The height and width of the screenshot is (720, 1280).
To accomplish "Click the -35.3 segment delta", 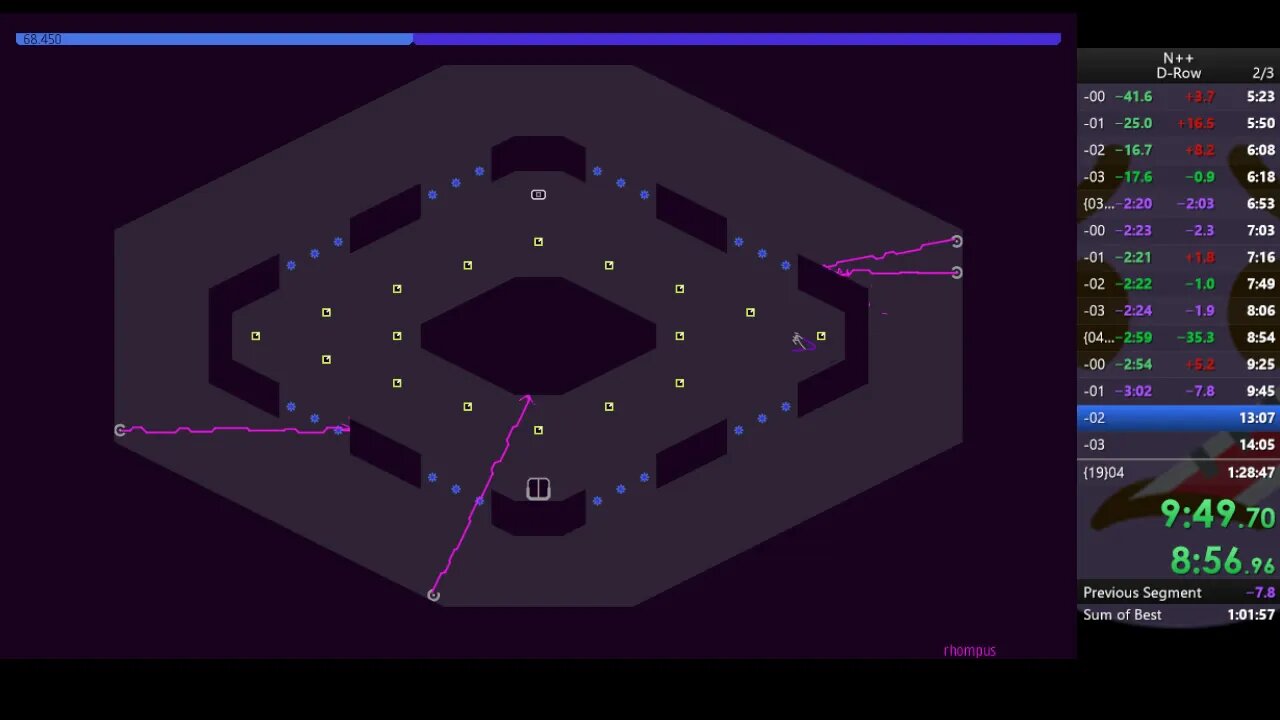I will (1195, 338).
